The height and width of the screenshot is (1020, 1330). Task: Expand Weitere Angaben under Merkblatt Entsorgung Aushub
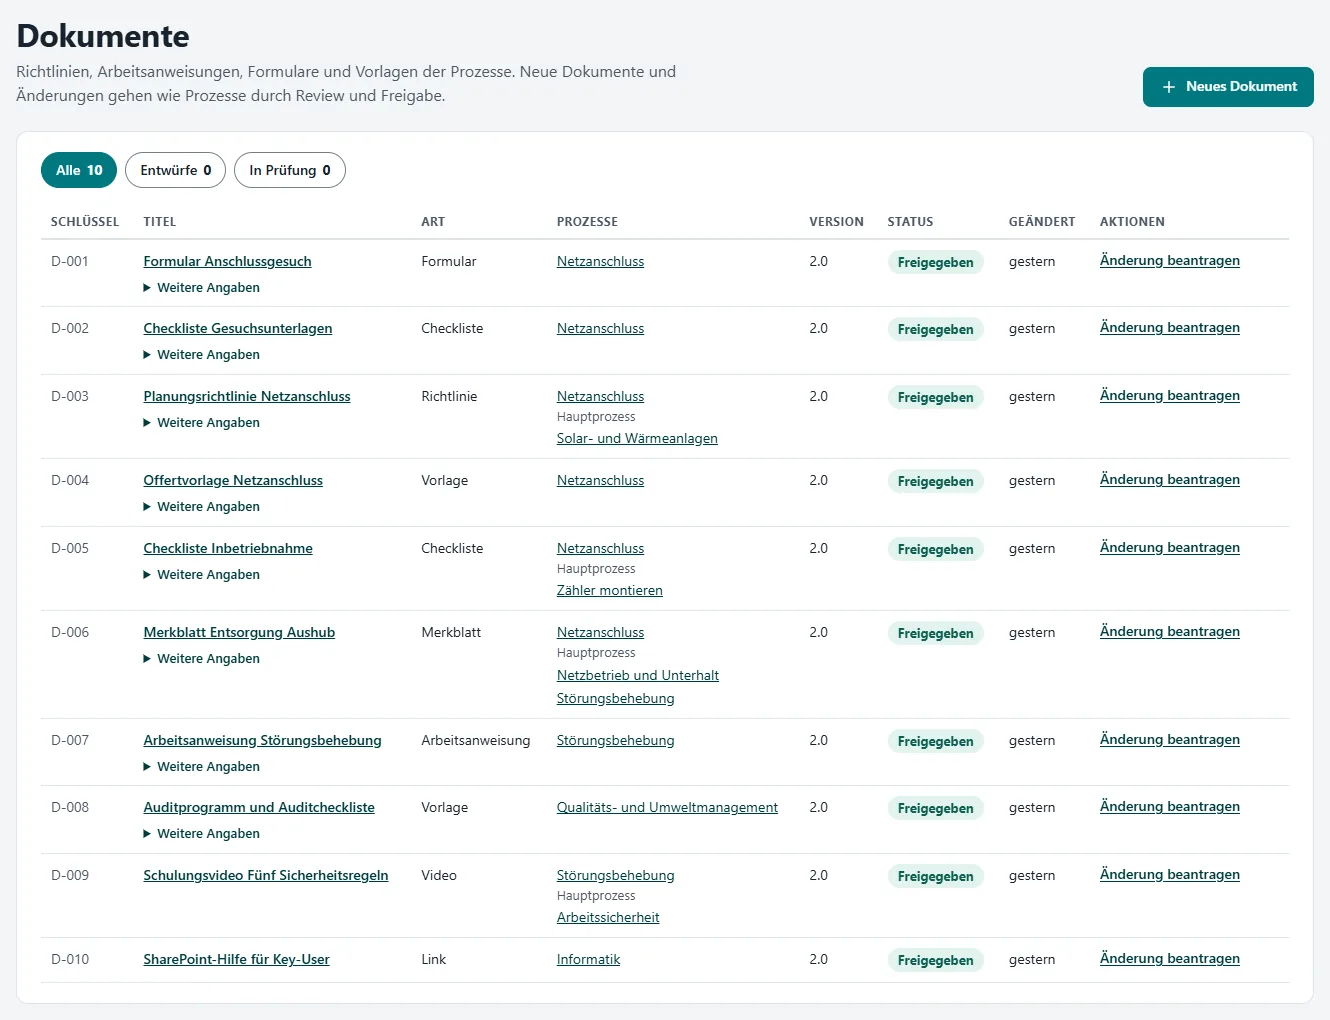point(202,659)
